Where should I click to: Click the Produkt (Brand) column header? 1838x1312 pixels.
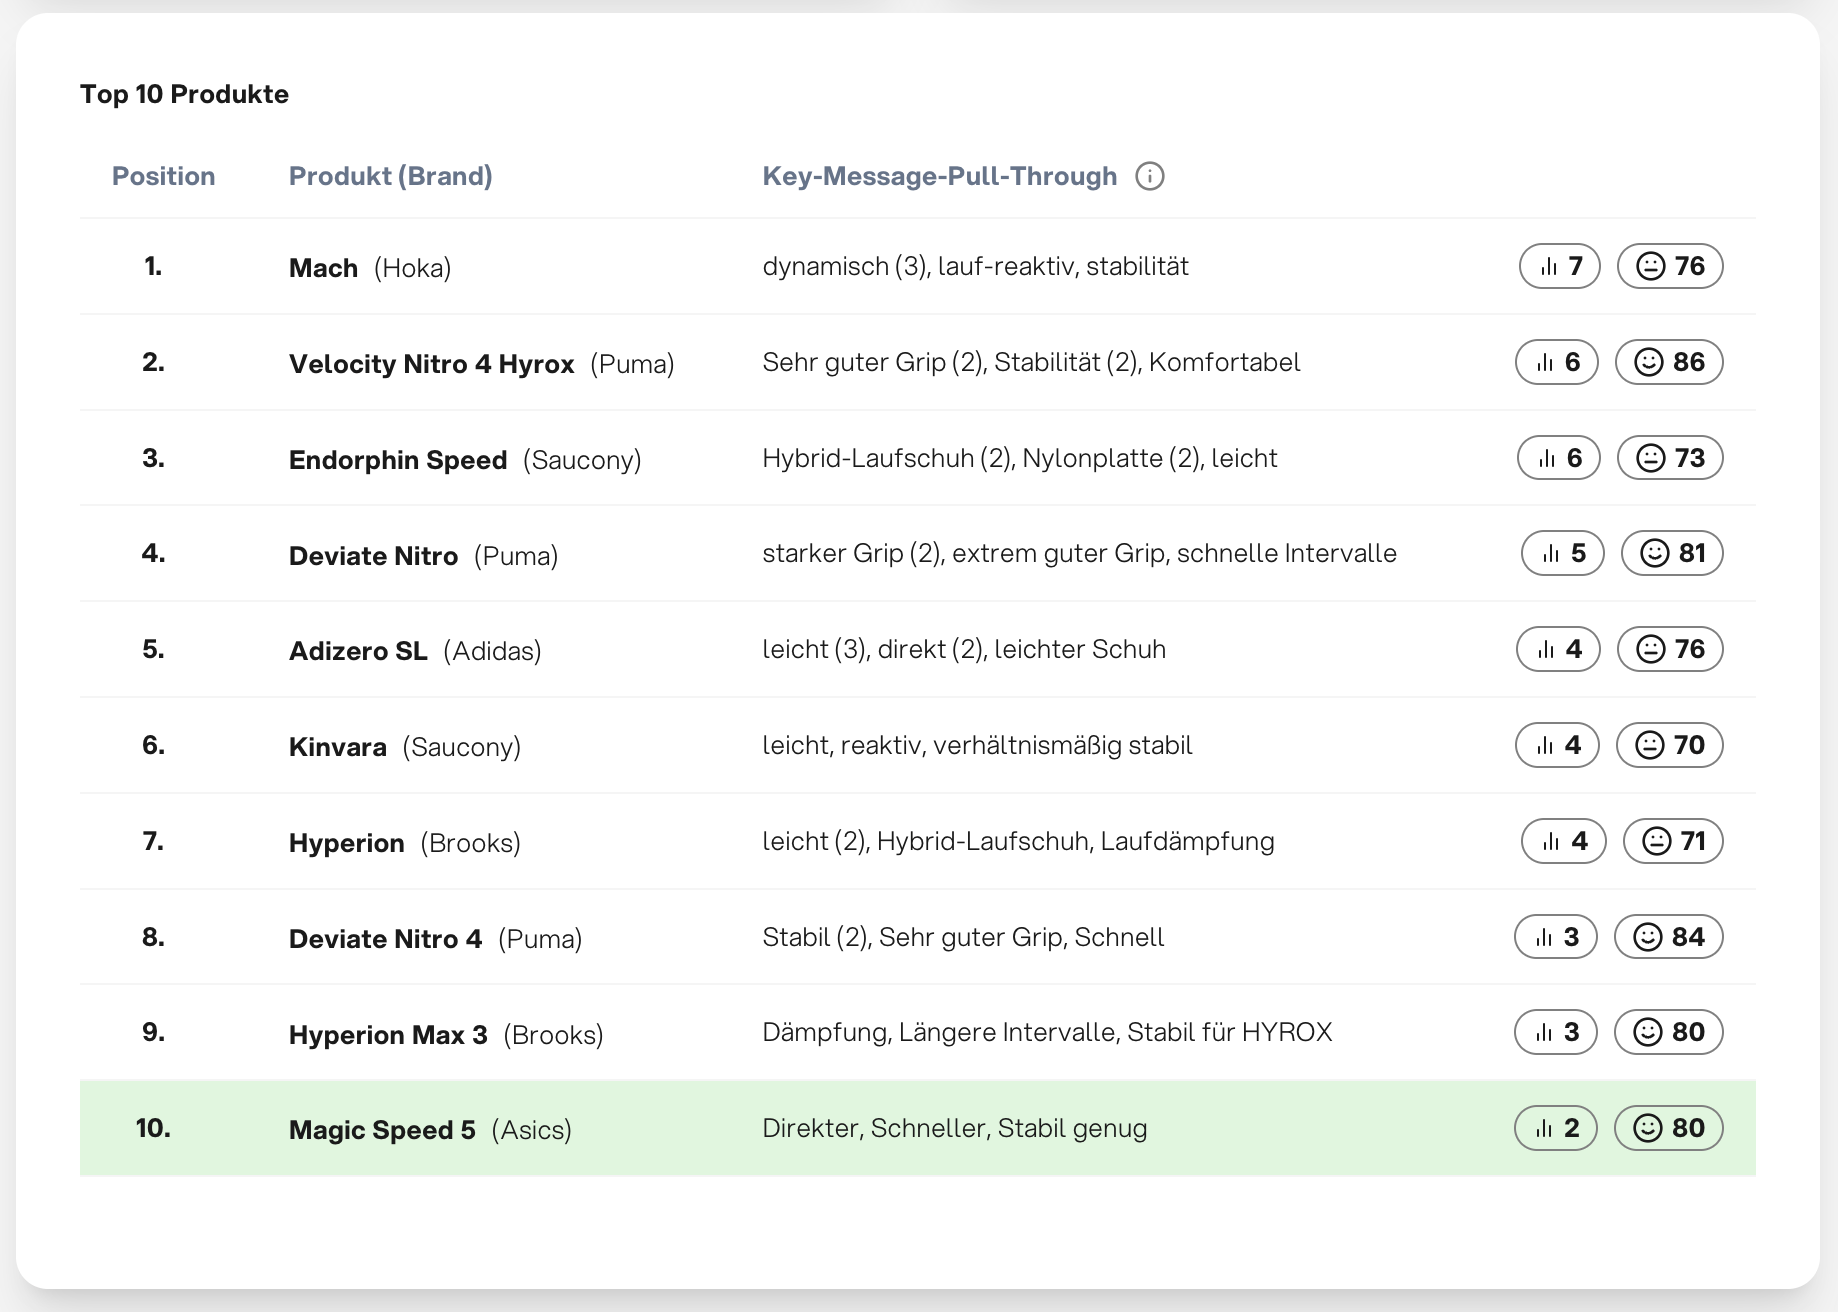coord(391,176)
